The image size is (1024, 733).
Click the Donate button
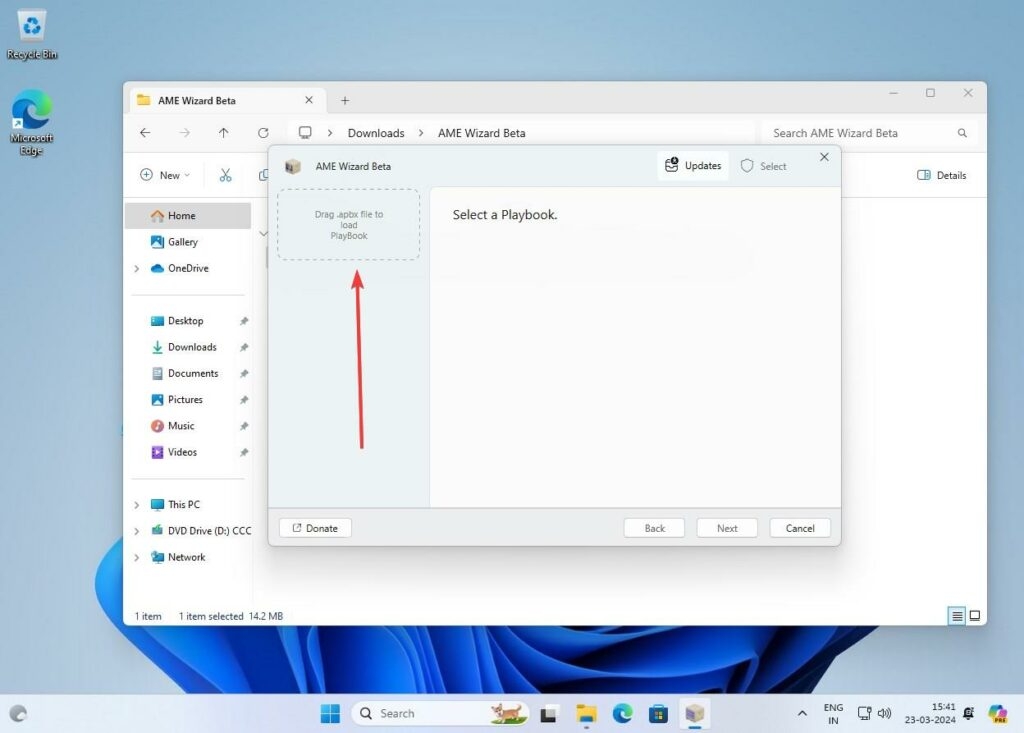[x=315, y=528]
